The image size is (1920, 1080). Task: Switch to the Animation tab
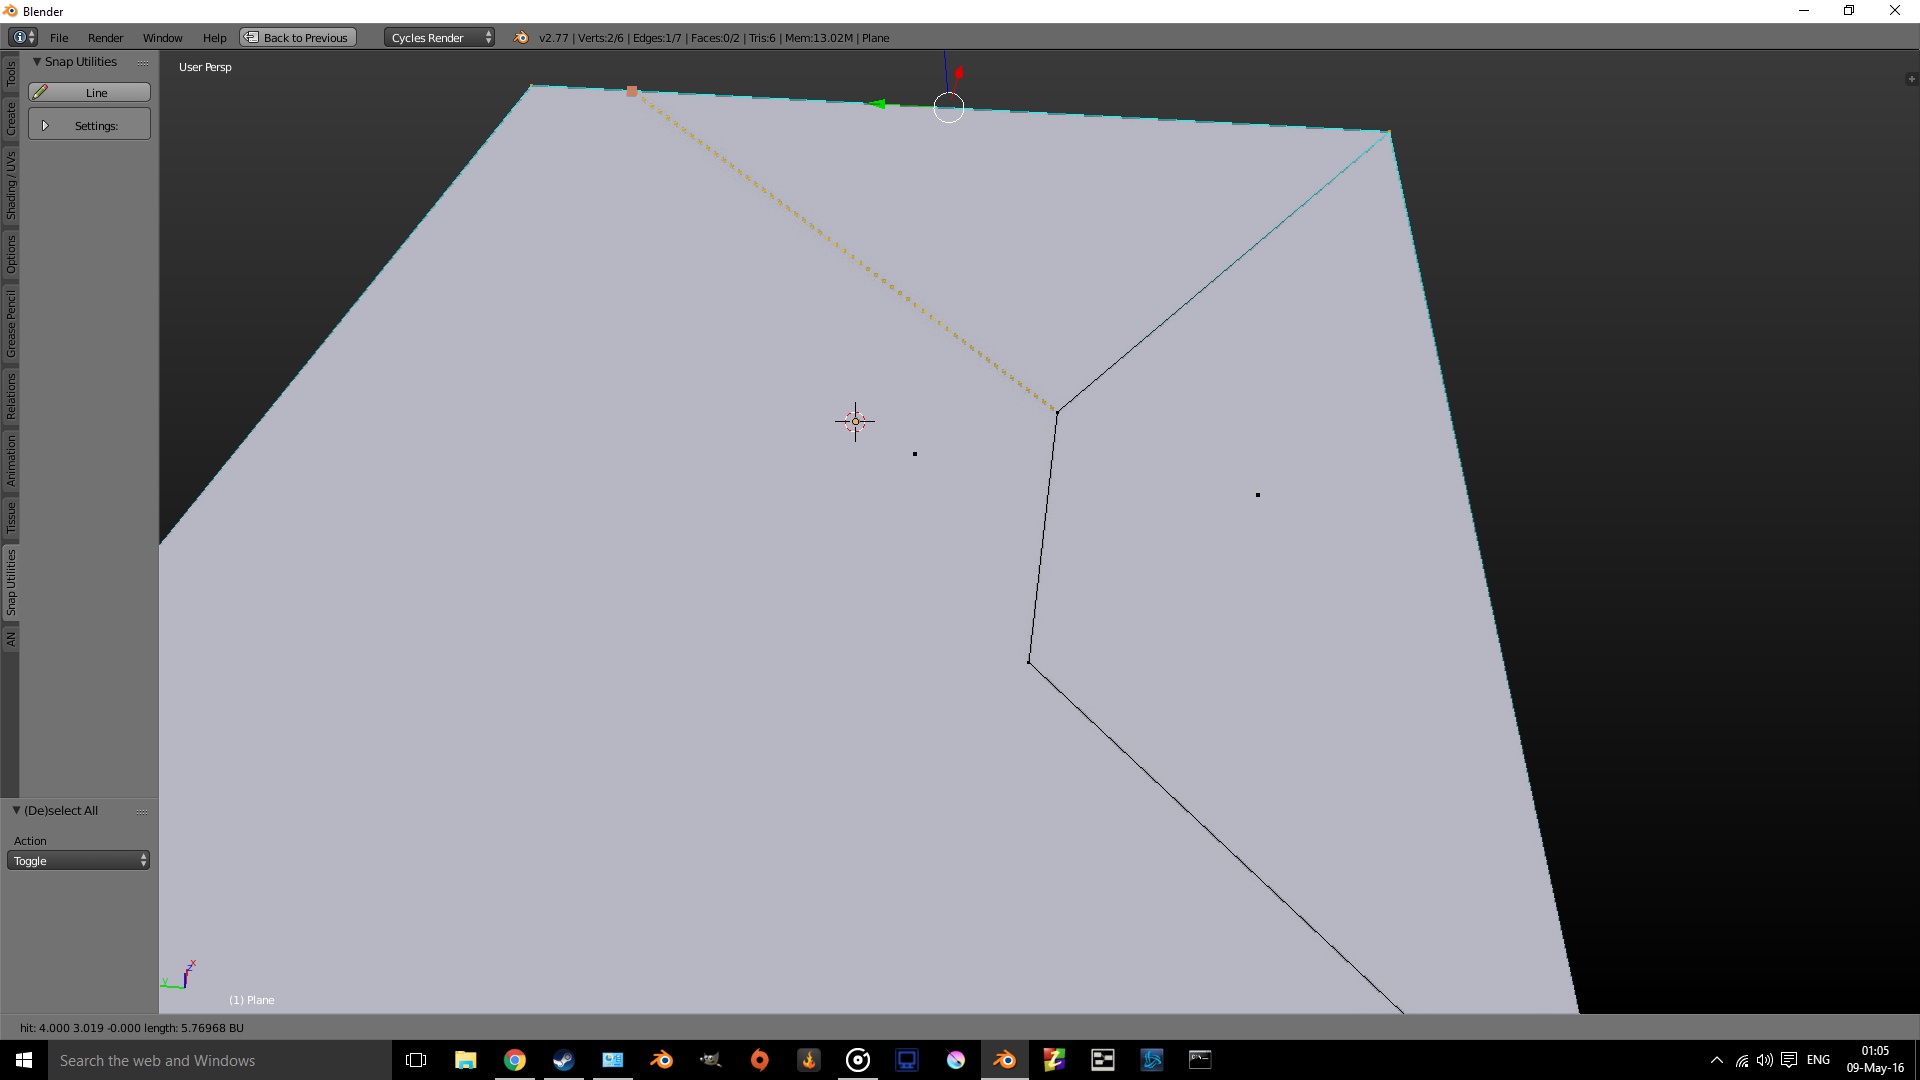(11, 460)
